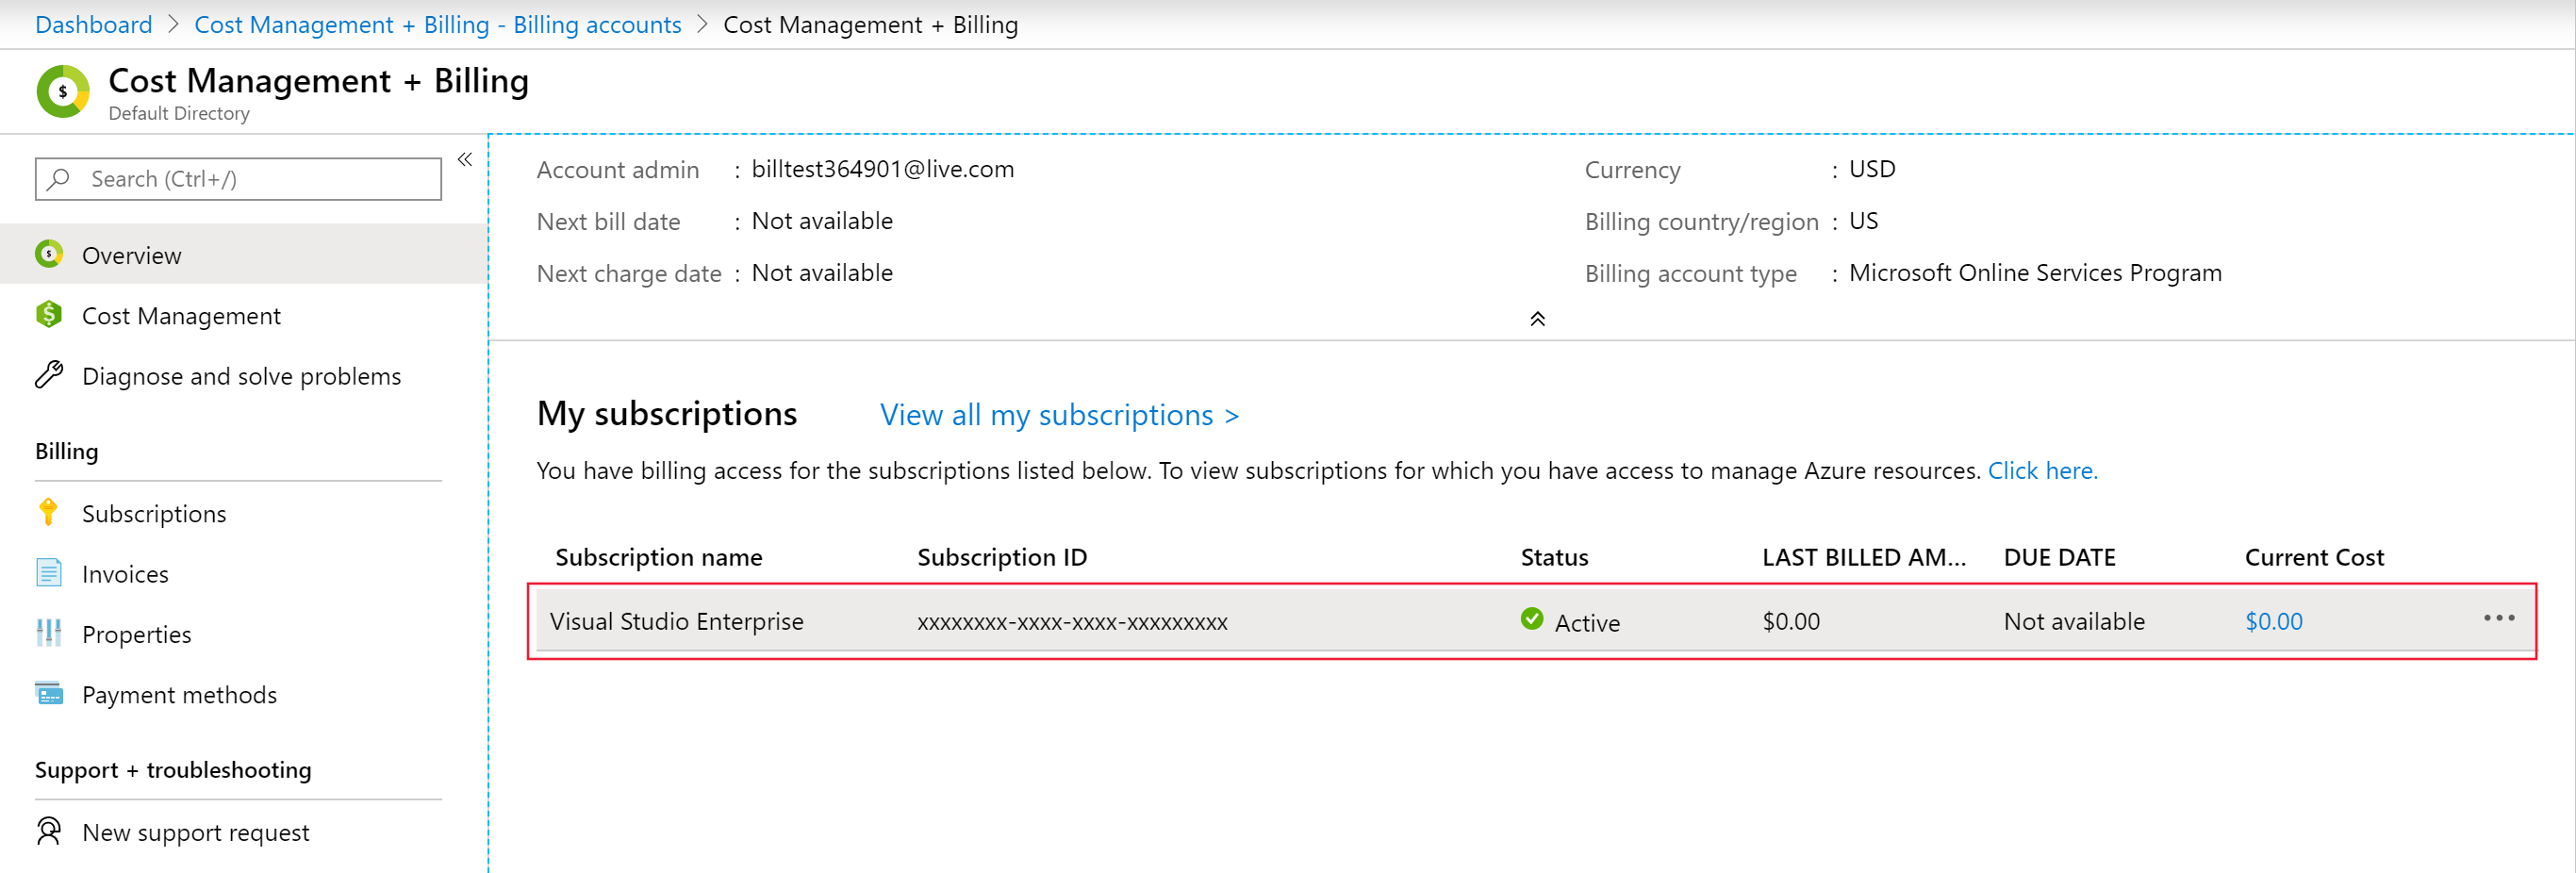Image resolution: width=2576 pixels, height=873 pixels.
Task: Sort by DUE DATE column header
Action: (x=2059, y=557)
